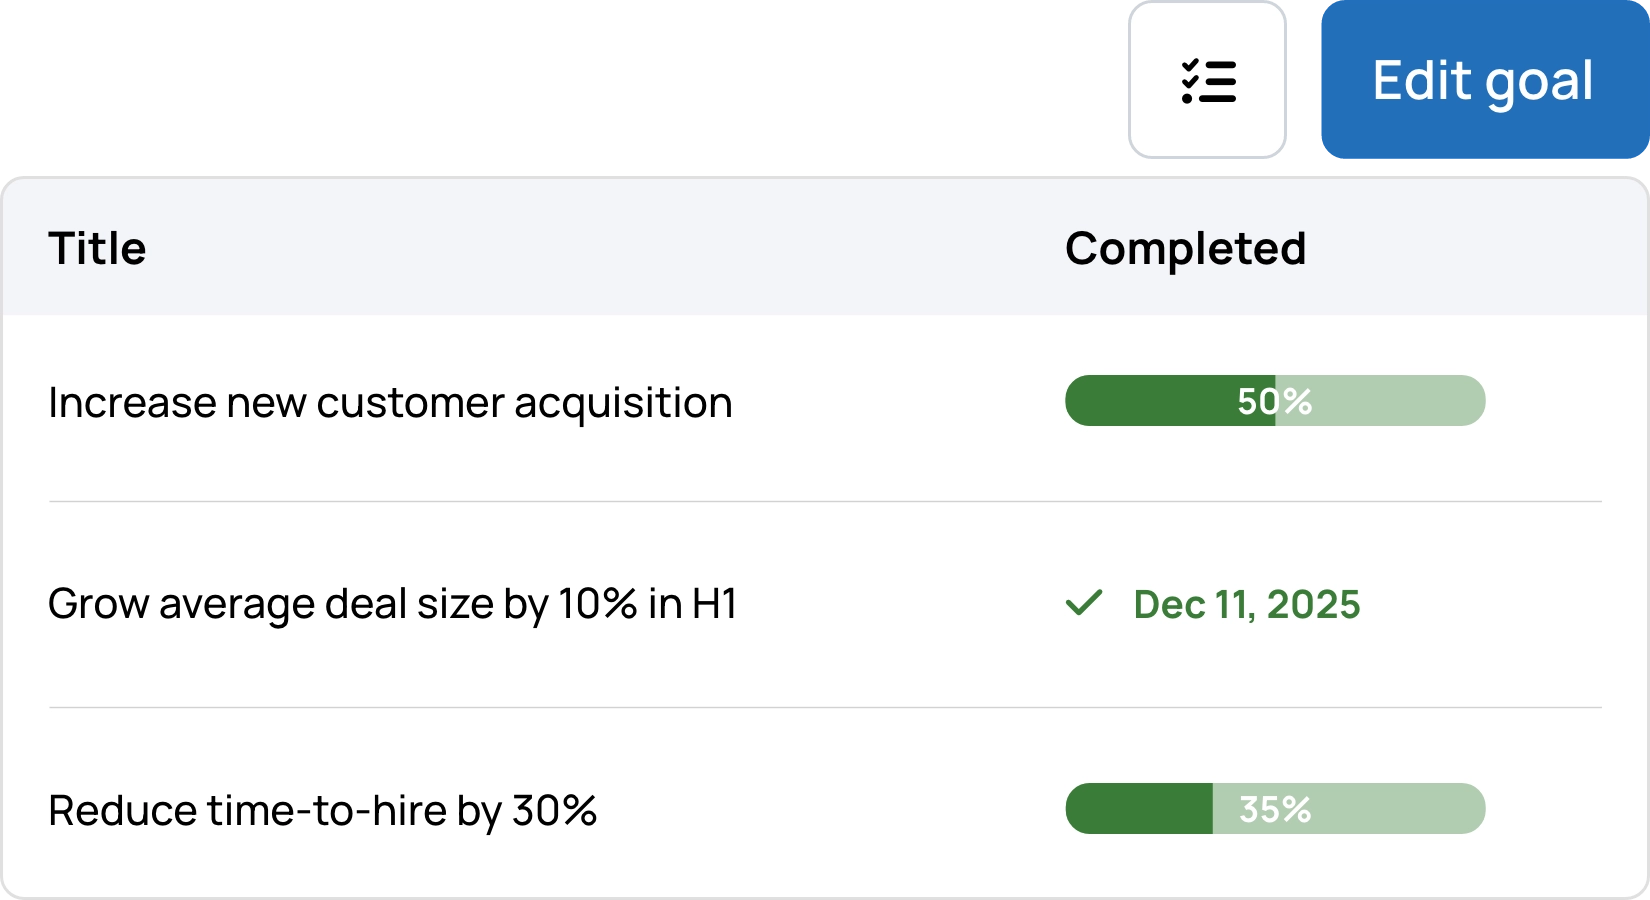Click the Edit goal button
The width and height of the screenshot is (1650, 900).
1483,81
